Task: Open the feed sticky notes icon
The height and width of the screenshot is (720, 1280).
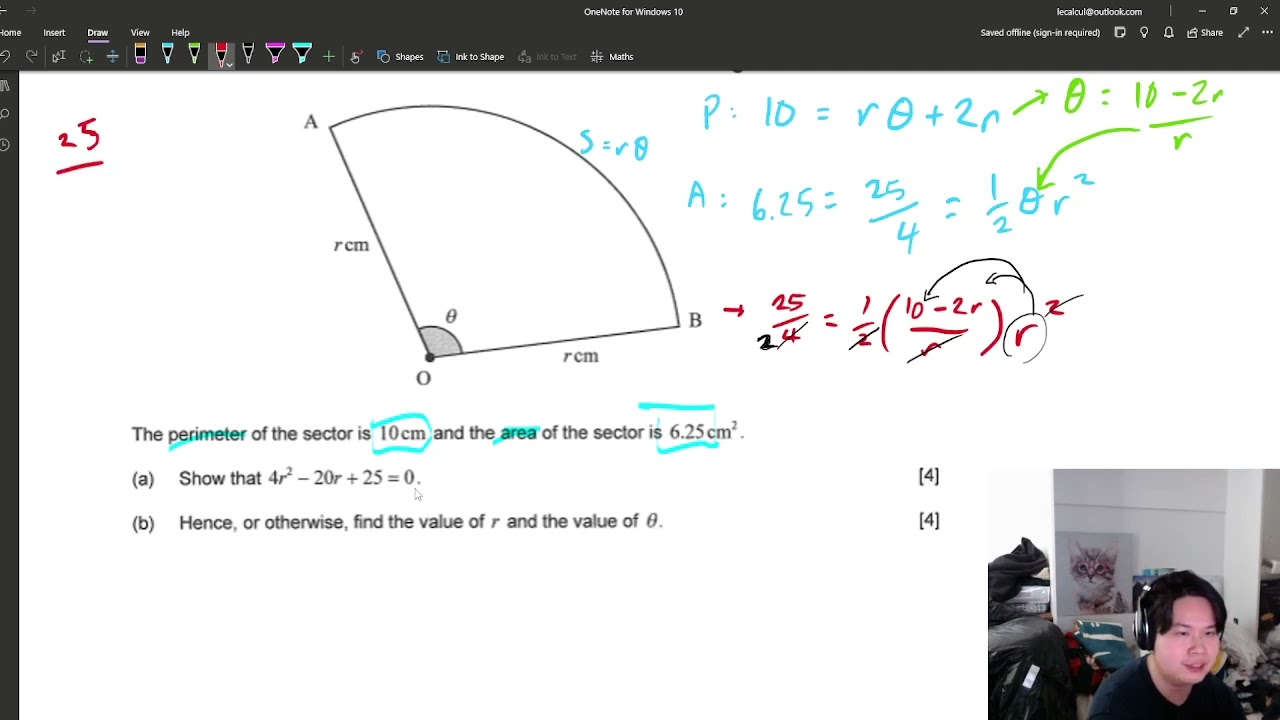Action: click(x=1120, y=33)
